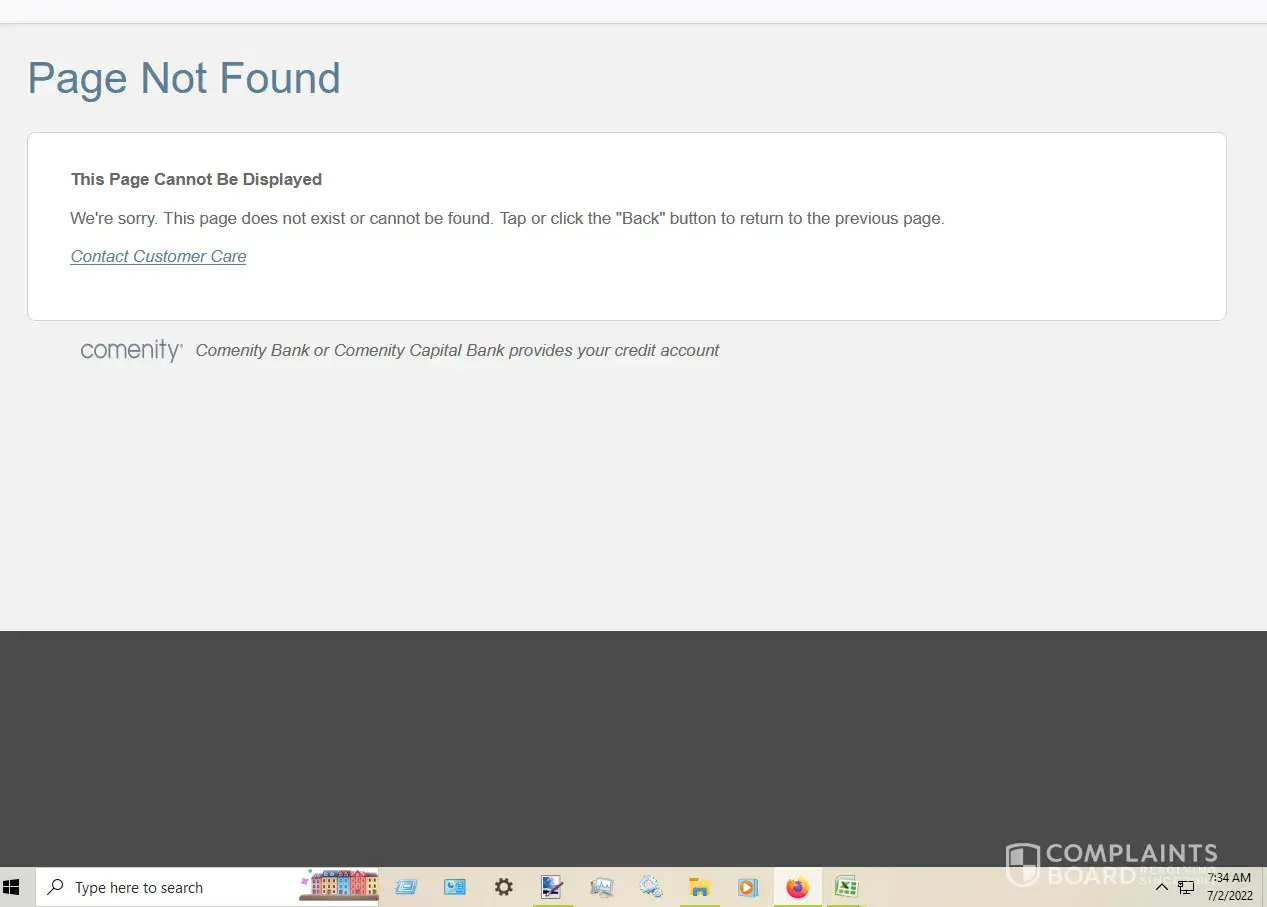The image size is (1267, 907).
Task: Open the performance monitor taskbar icon
Action: (601, 887)
